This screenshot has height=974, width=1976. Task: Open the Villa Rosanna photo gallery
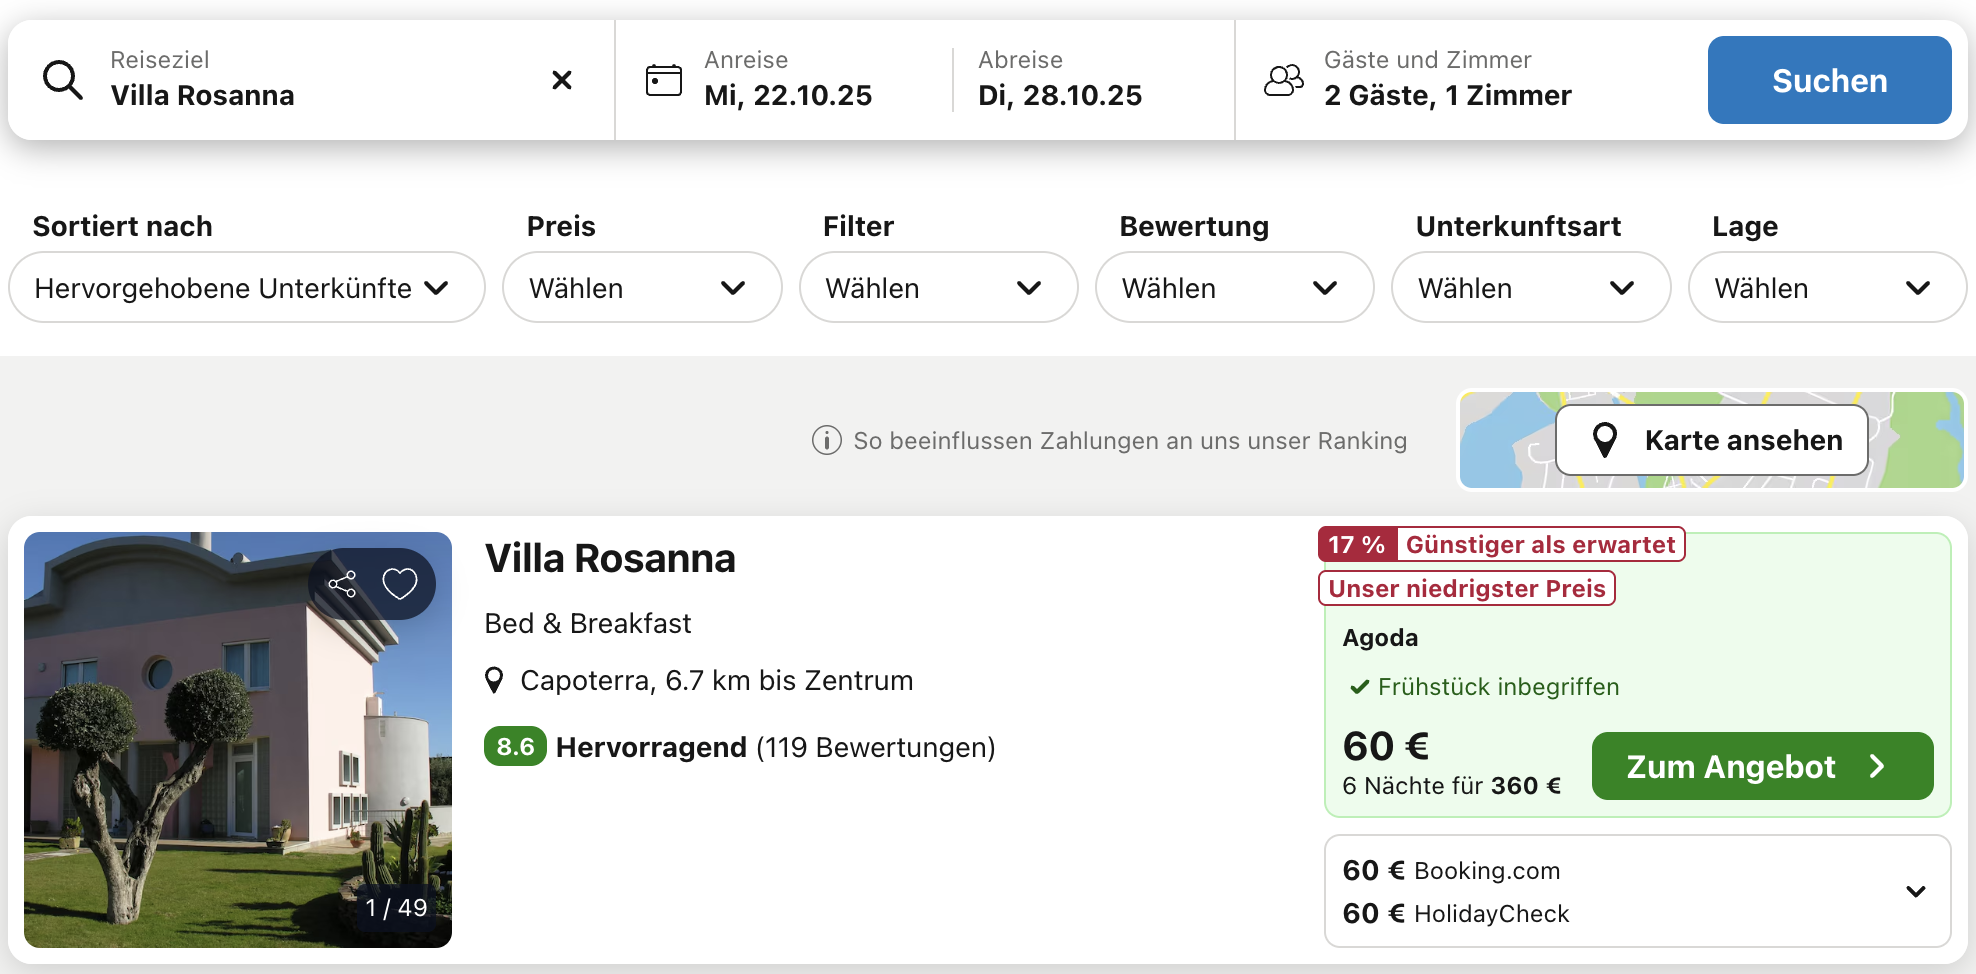(x=238, y=740)
